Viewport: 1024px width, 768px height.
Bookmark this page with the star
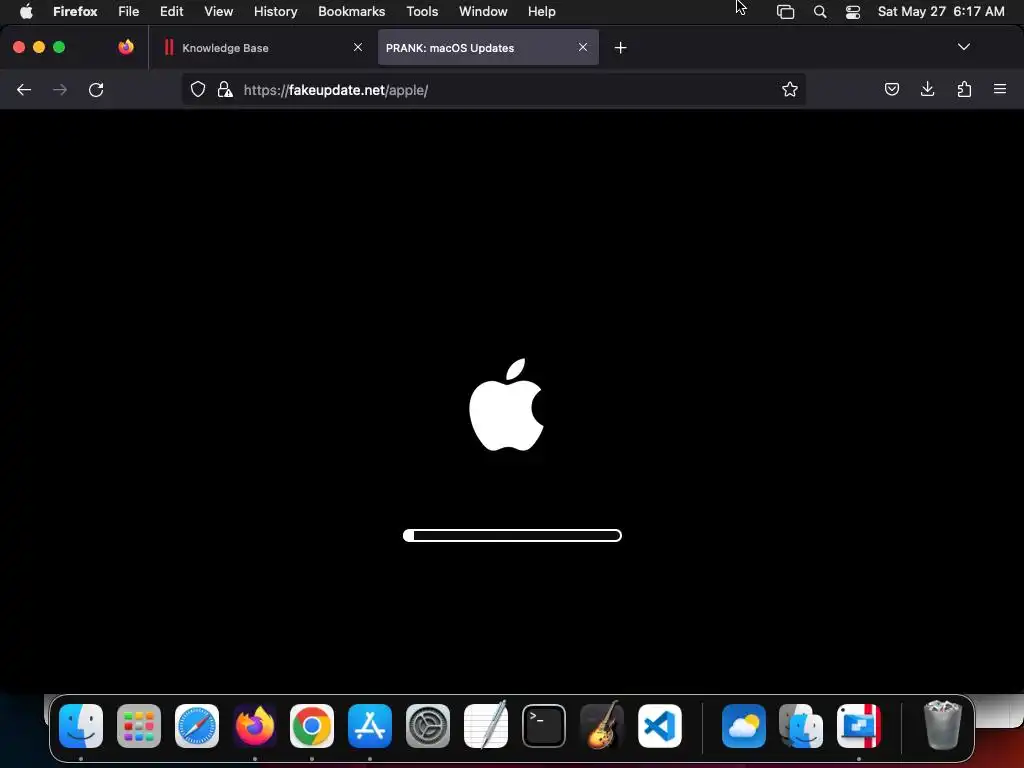tap(790, 89)
